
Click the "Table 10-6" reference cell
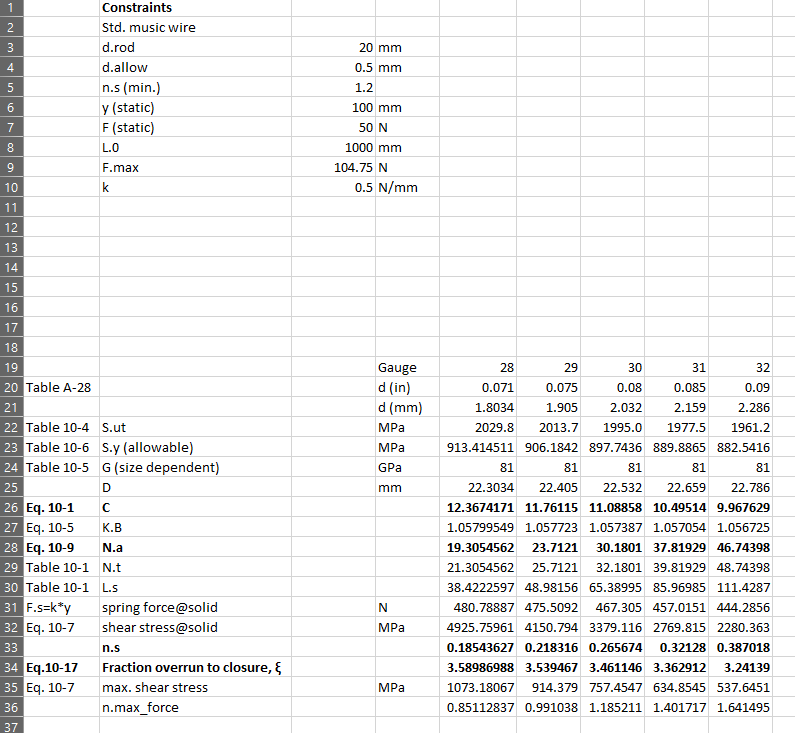coord(61,448)
